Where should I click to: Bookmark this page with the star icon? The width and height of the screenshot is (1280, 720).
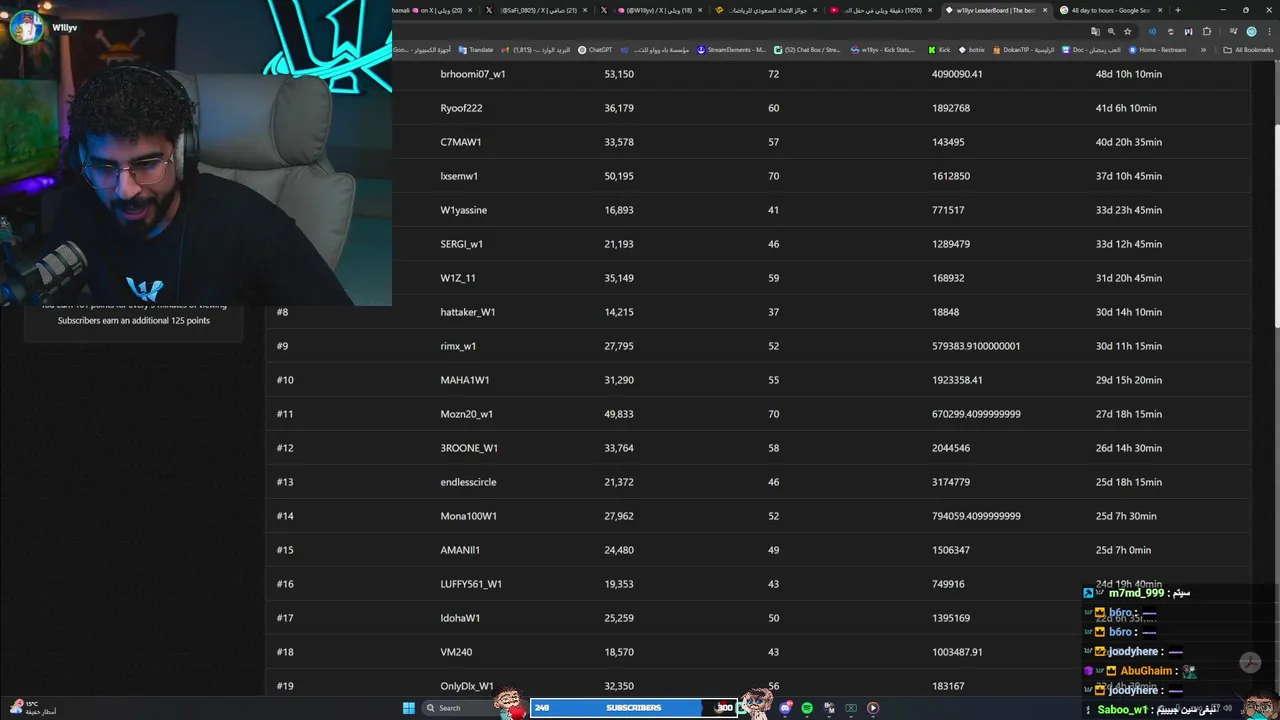coord(1127,31)
